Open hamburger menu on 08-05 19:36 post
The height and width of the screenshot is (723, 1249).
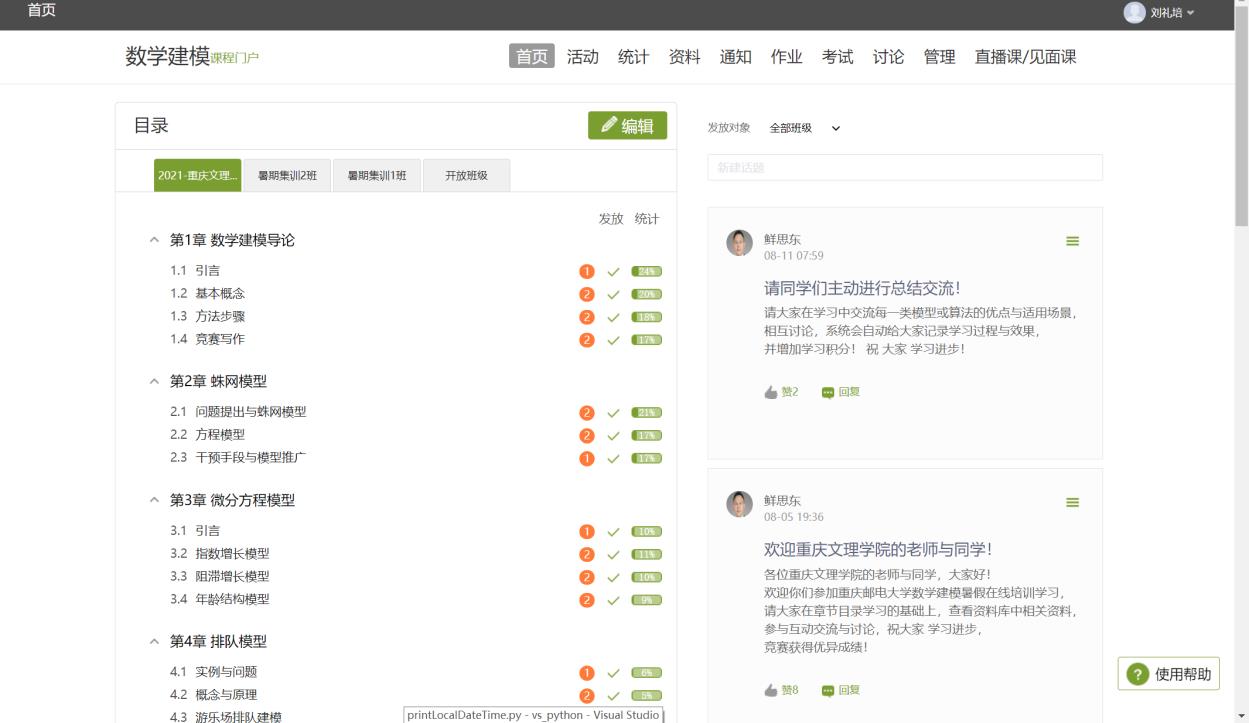point(1072,502)
